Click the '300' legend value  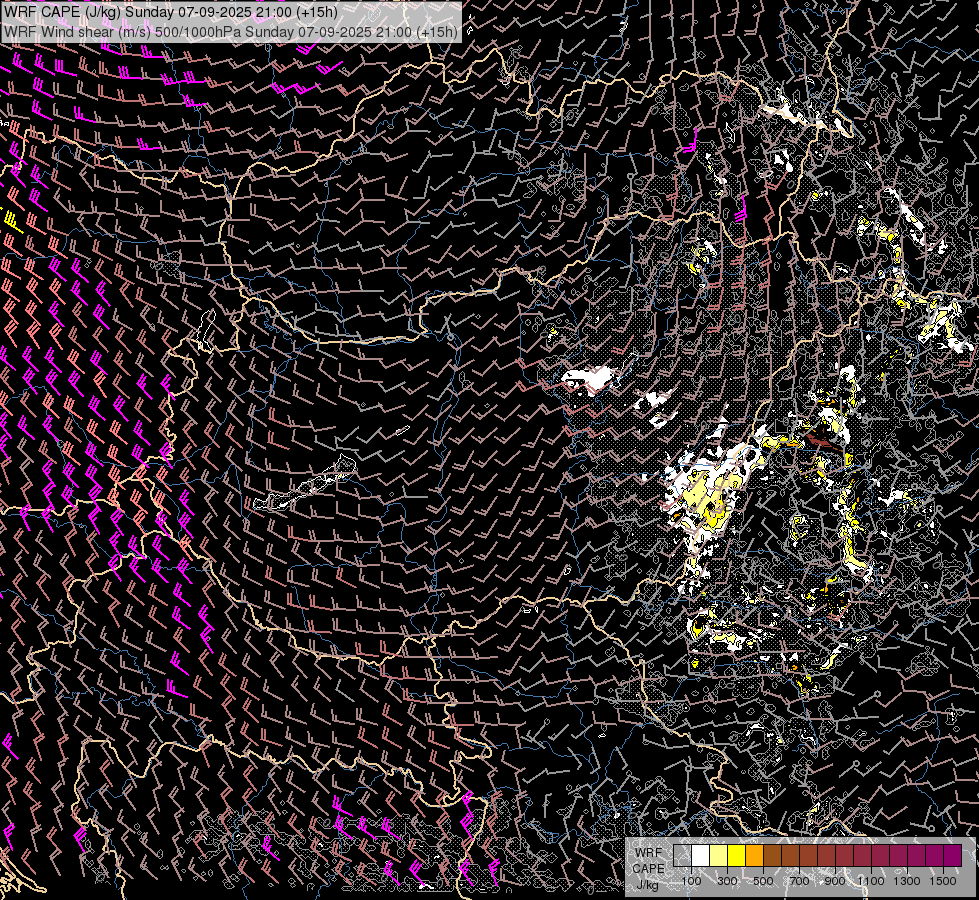click(727, 881)
